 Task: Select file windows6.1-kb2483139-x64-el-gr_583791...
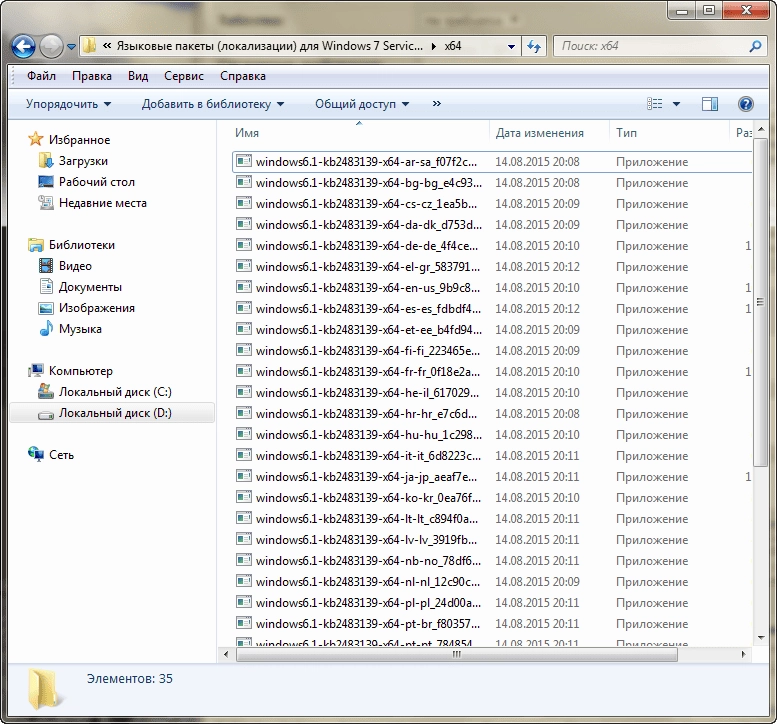pos(368,267)
